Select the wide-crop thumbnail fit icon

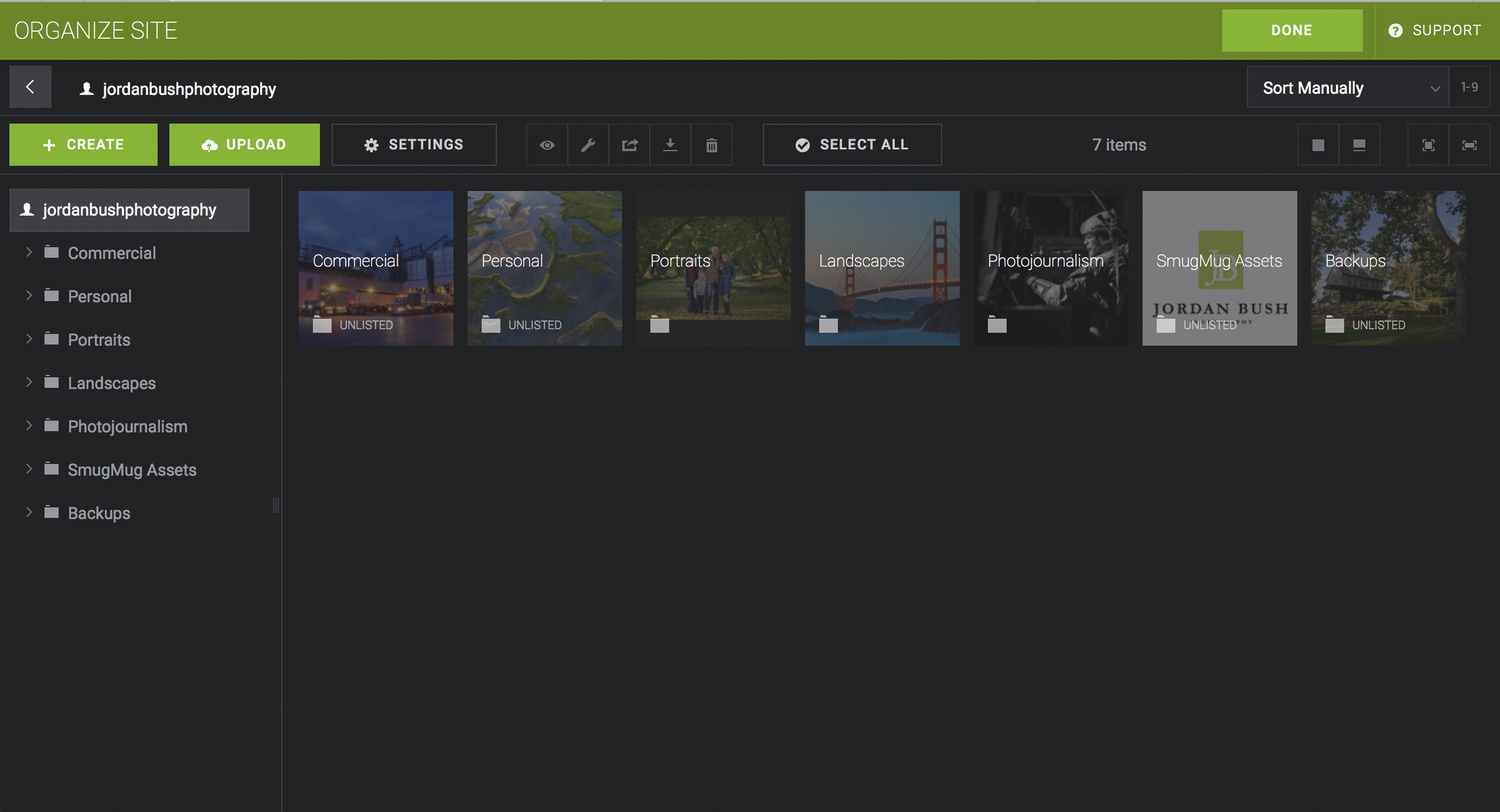[x=1469, y=145]
